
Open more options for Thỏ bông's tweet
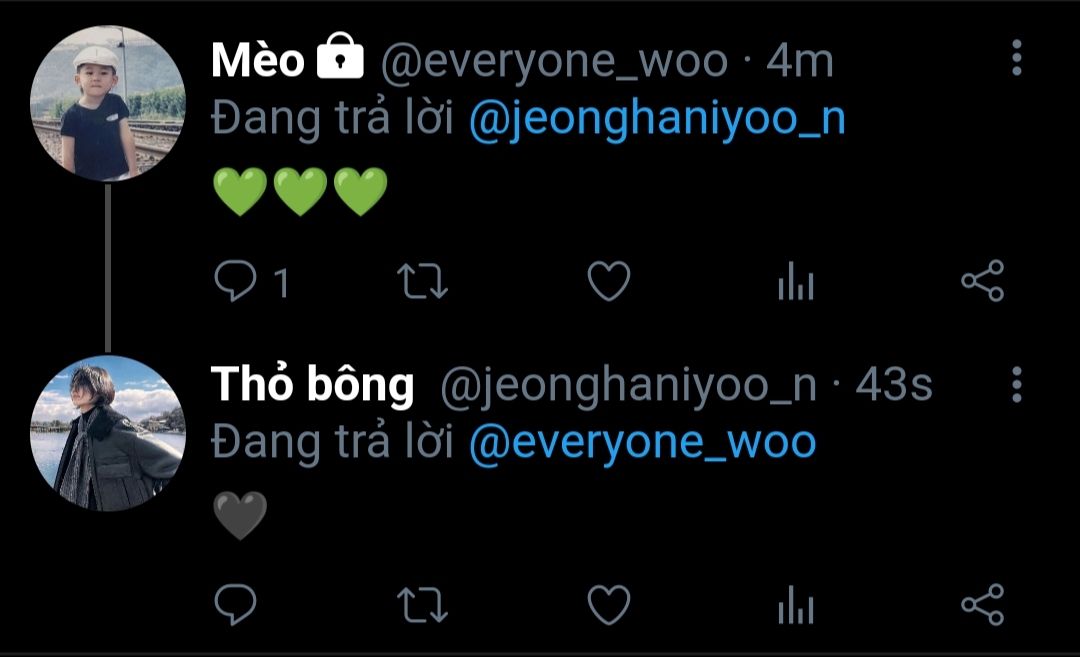click(1017, 384)
